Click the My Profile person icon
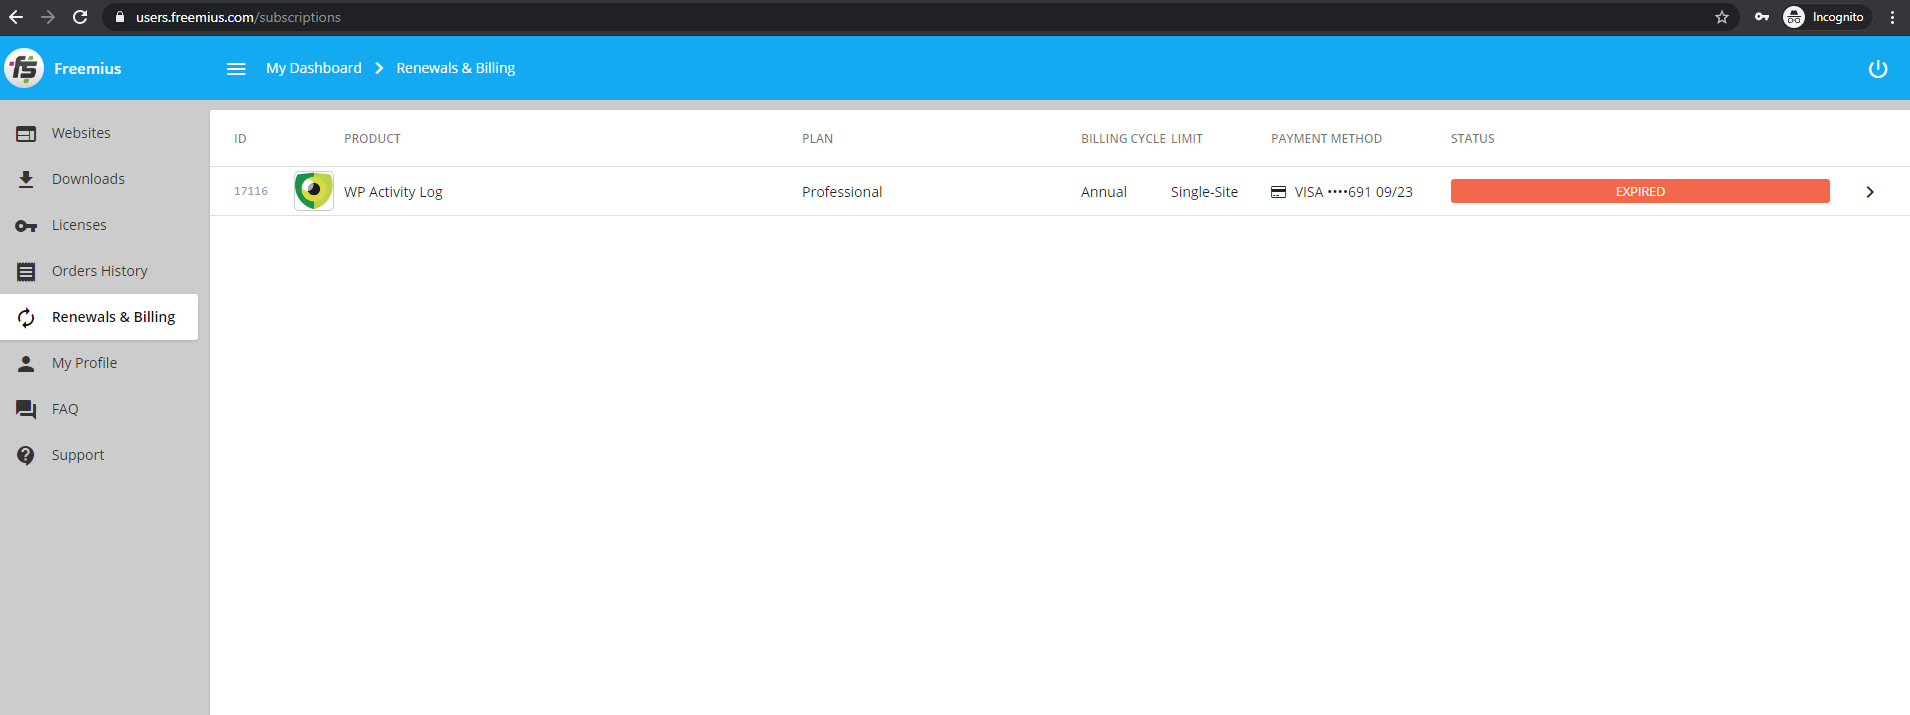The height and width of the screenshot is (715, 1910). click(26, 363)
